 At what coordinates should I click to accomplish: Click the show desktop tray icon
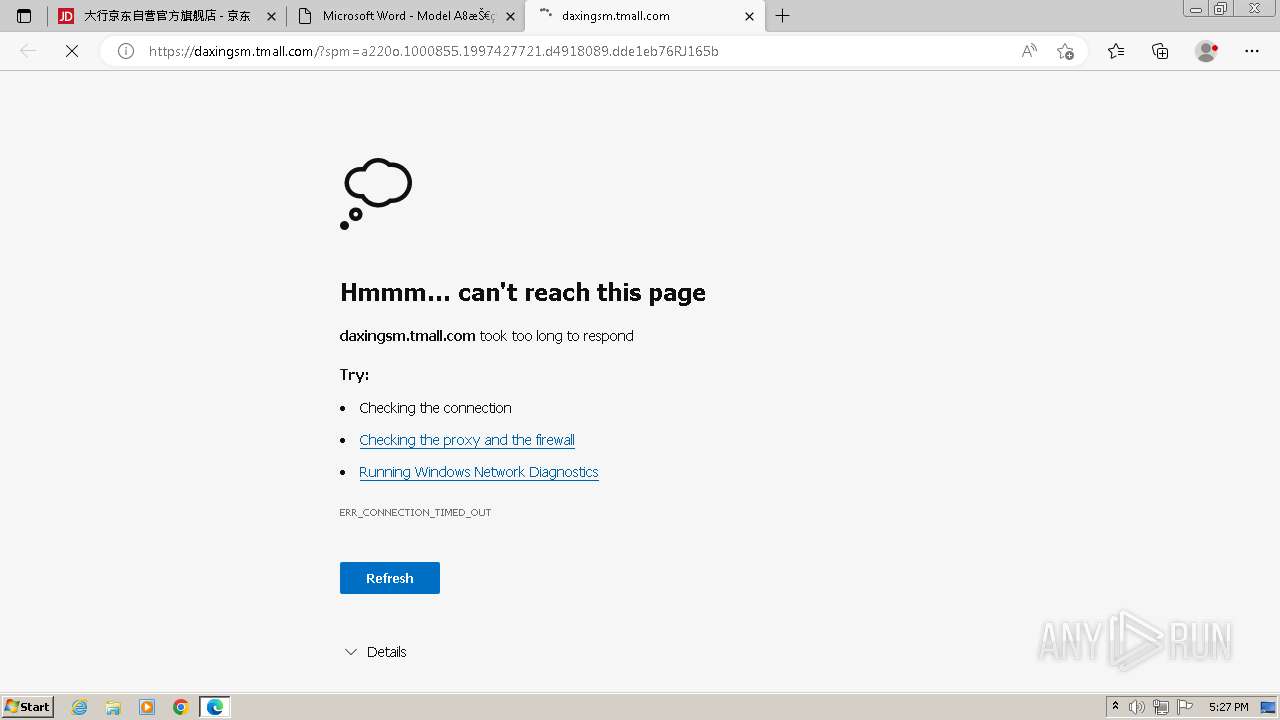point(1268,707)
